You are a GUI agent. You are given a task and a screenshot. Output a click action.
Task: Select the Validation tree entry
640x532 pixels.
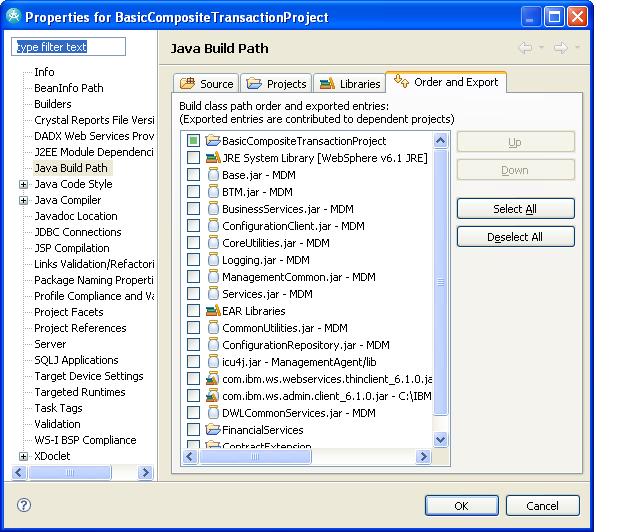point(57,424)
